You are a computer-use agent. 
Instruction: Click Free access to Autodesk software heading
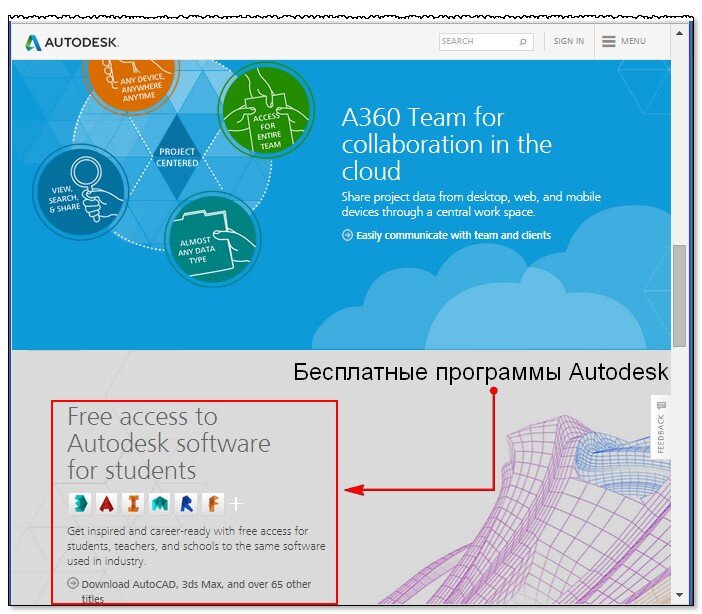pos(169,443)
